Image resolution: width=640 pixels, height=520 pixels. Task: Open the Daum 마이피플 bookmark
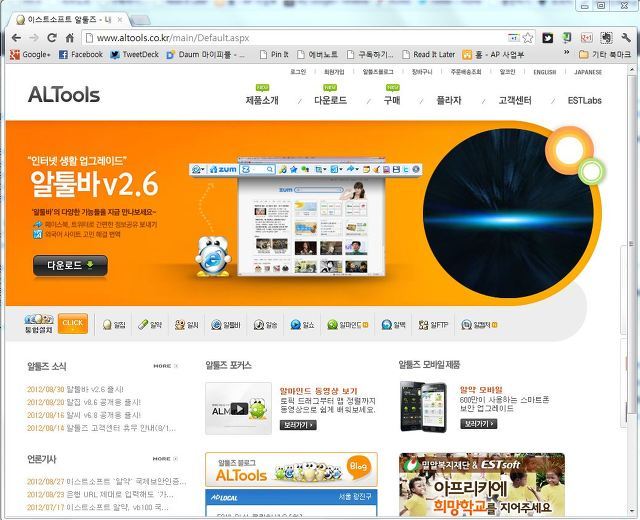pos(205,54)
